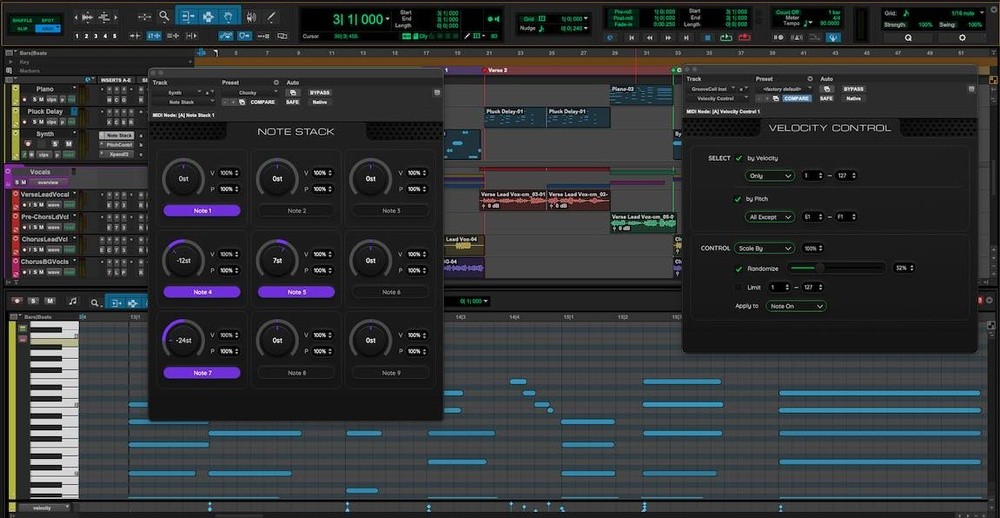The height and width of the screenshot is (518, 1000).
Task: Enable the Limit checkbox
Action: pyautogui.click(x=739, y=288)
